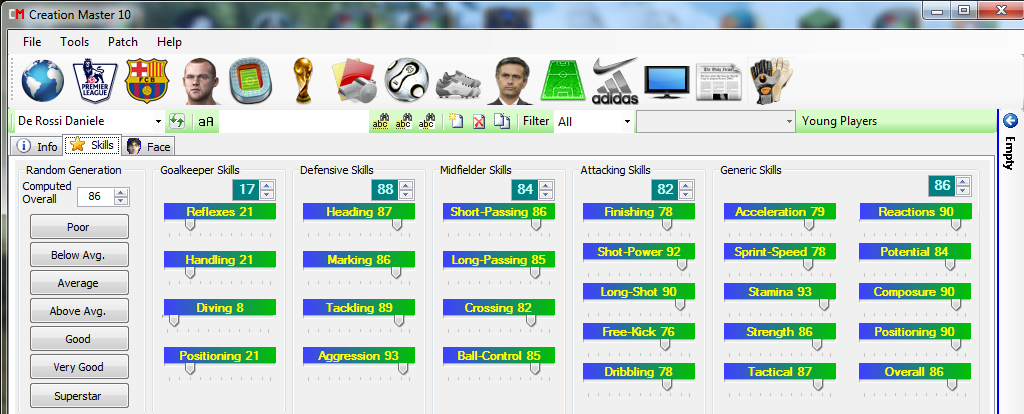Select the FC Barcelona teams icon

pyautogui.click(x=148, y=80)
